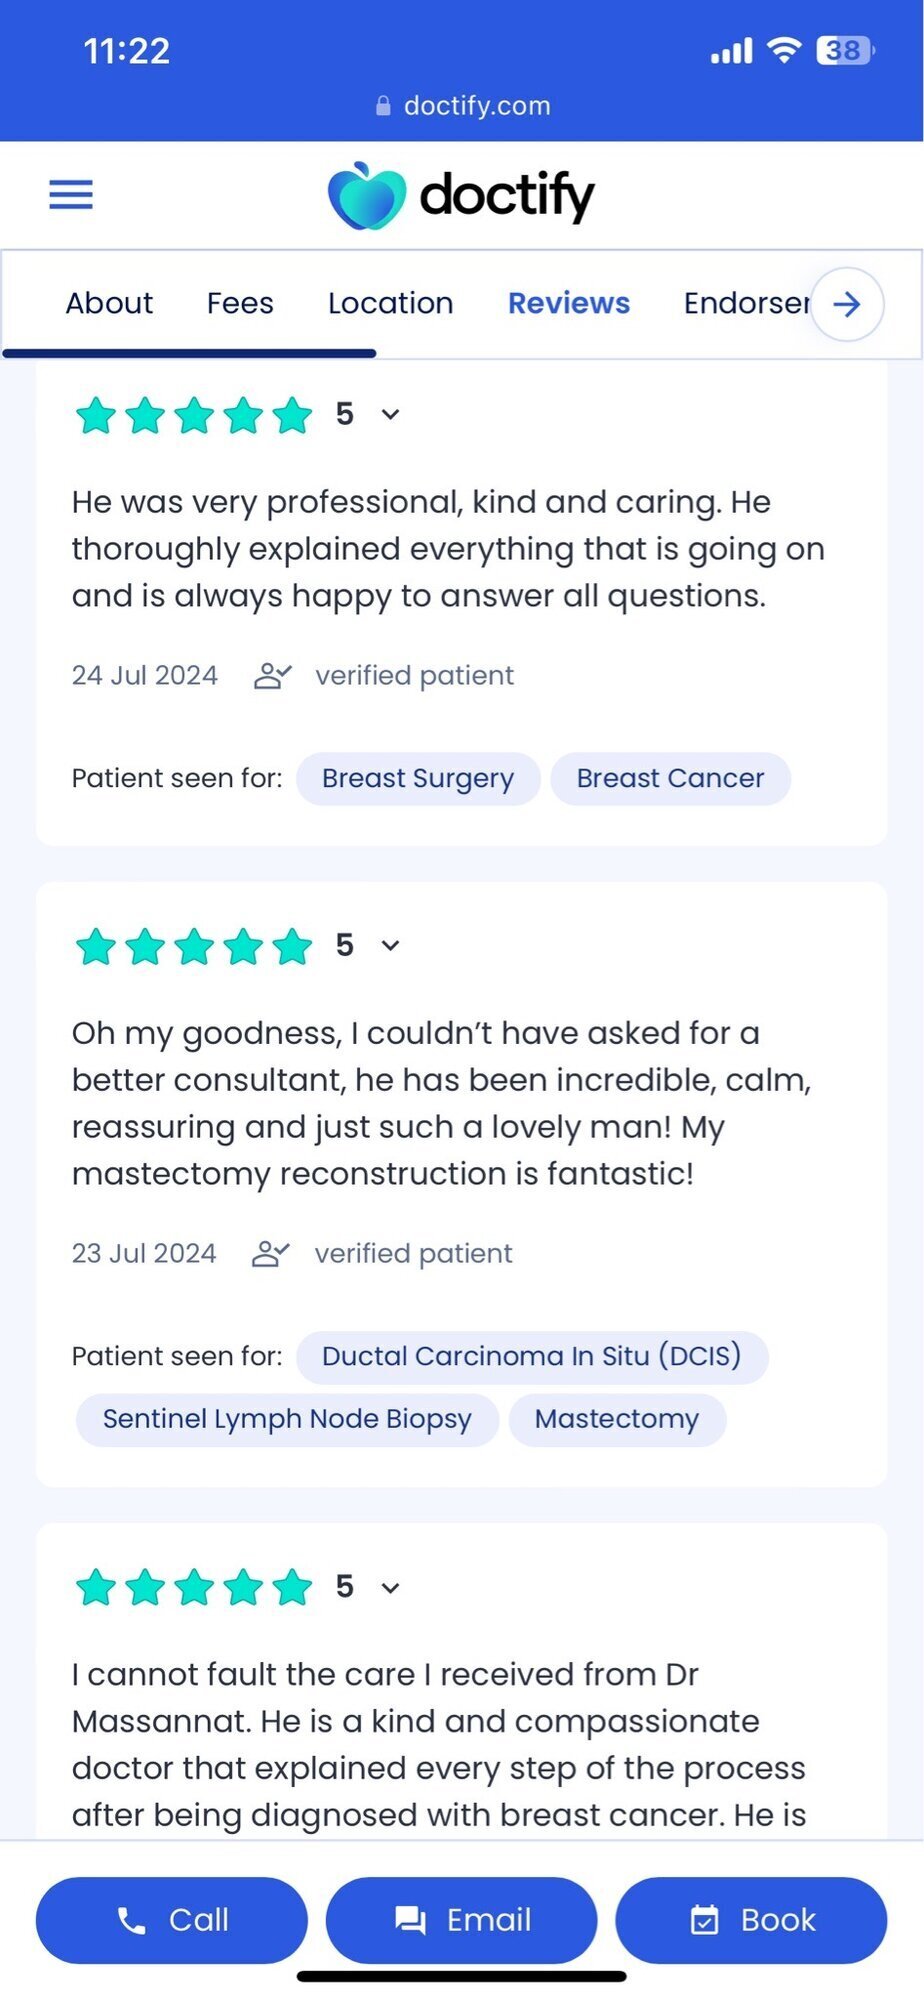Select the Sentinel Lymph Node Biopsy tag
Image resolution: width=924 pixels, height=2000 pixels.
tap(287, 1419)
